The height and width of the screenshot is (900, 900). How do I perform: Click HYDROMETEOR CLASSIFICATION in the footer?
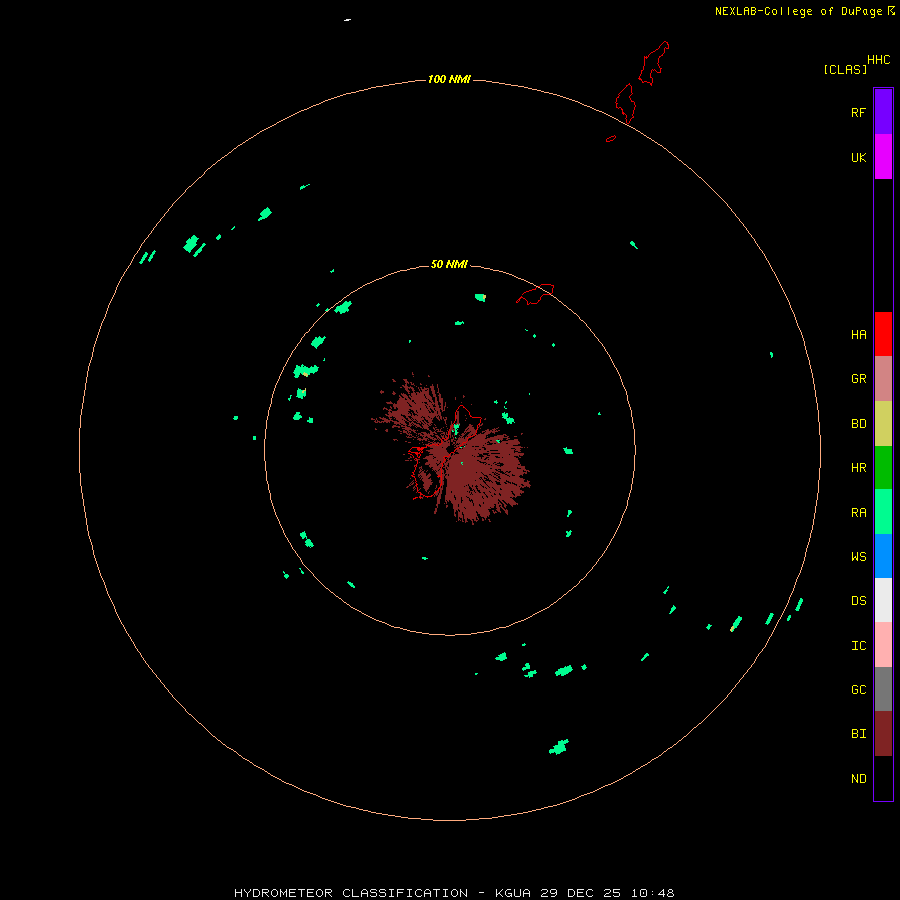coord(351,893)
